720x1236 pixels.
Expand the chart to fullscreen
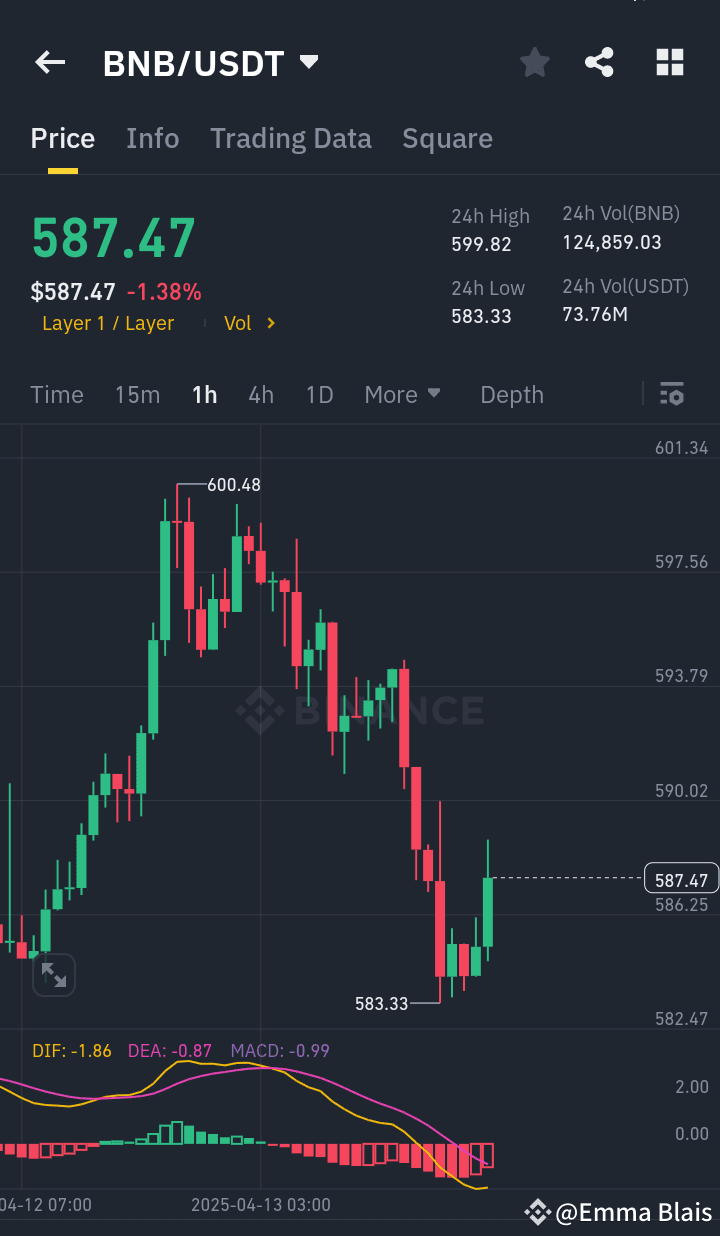54,975
